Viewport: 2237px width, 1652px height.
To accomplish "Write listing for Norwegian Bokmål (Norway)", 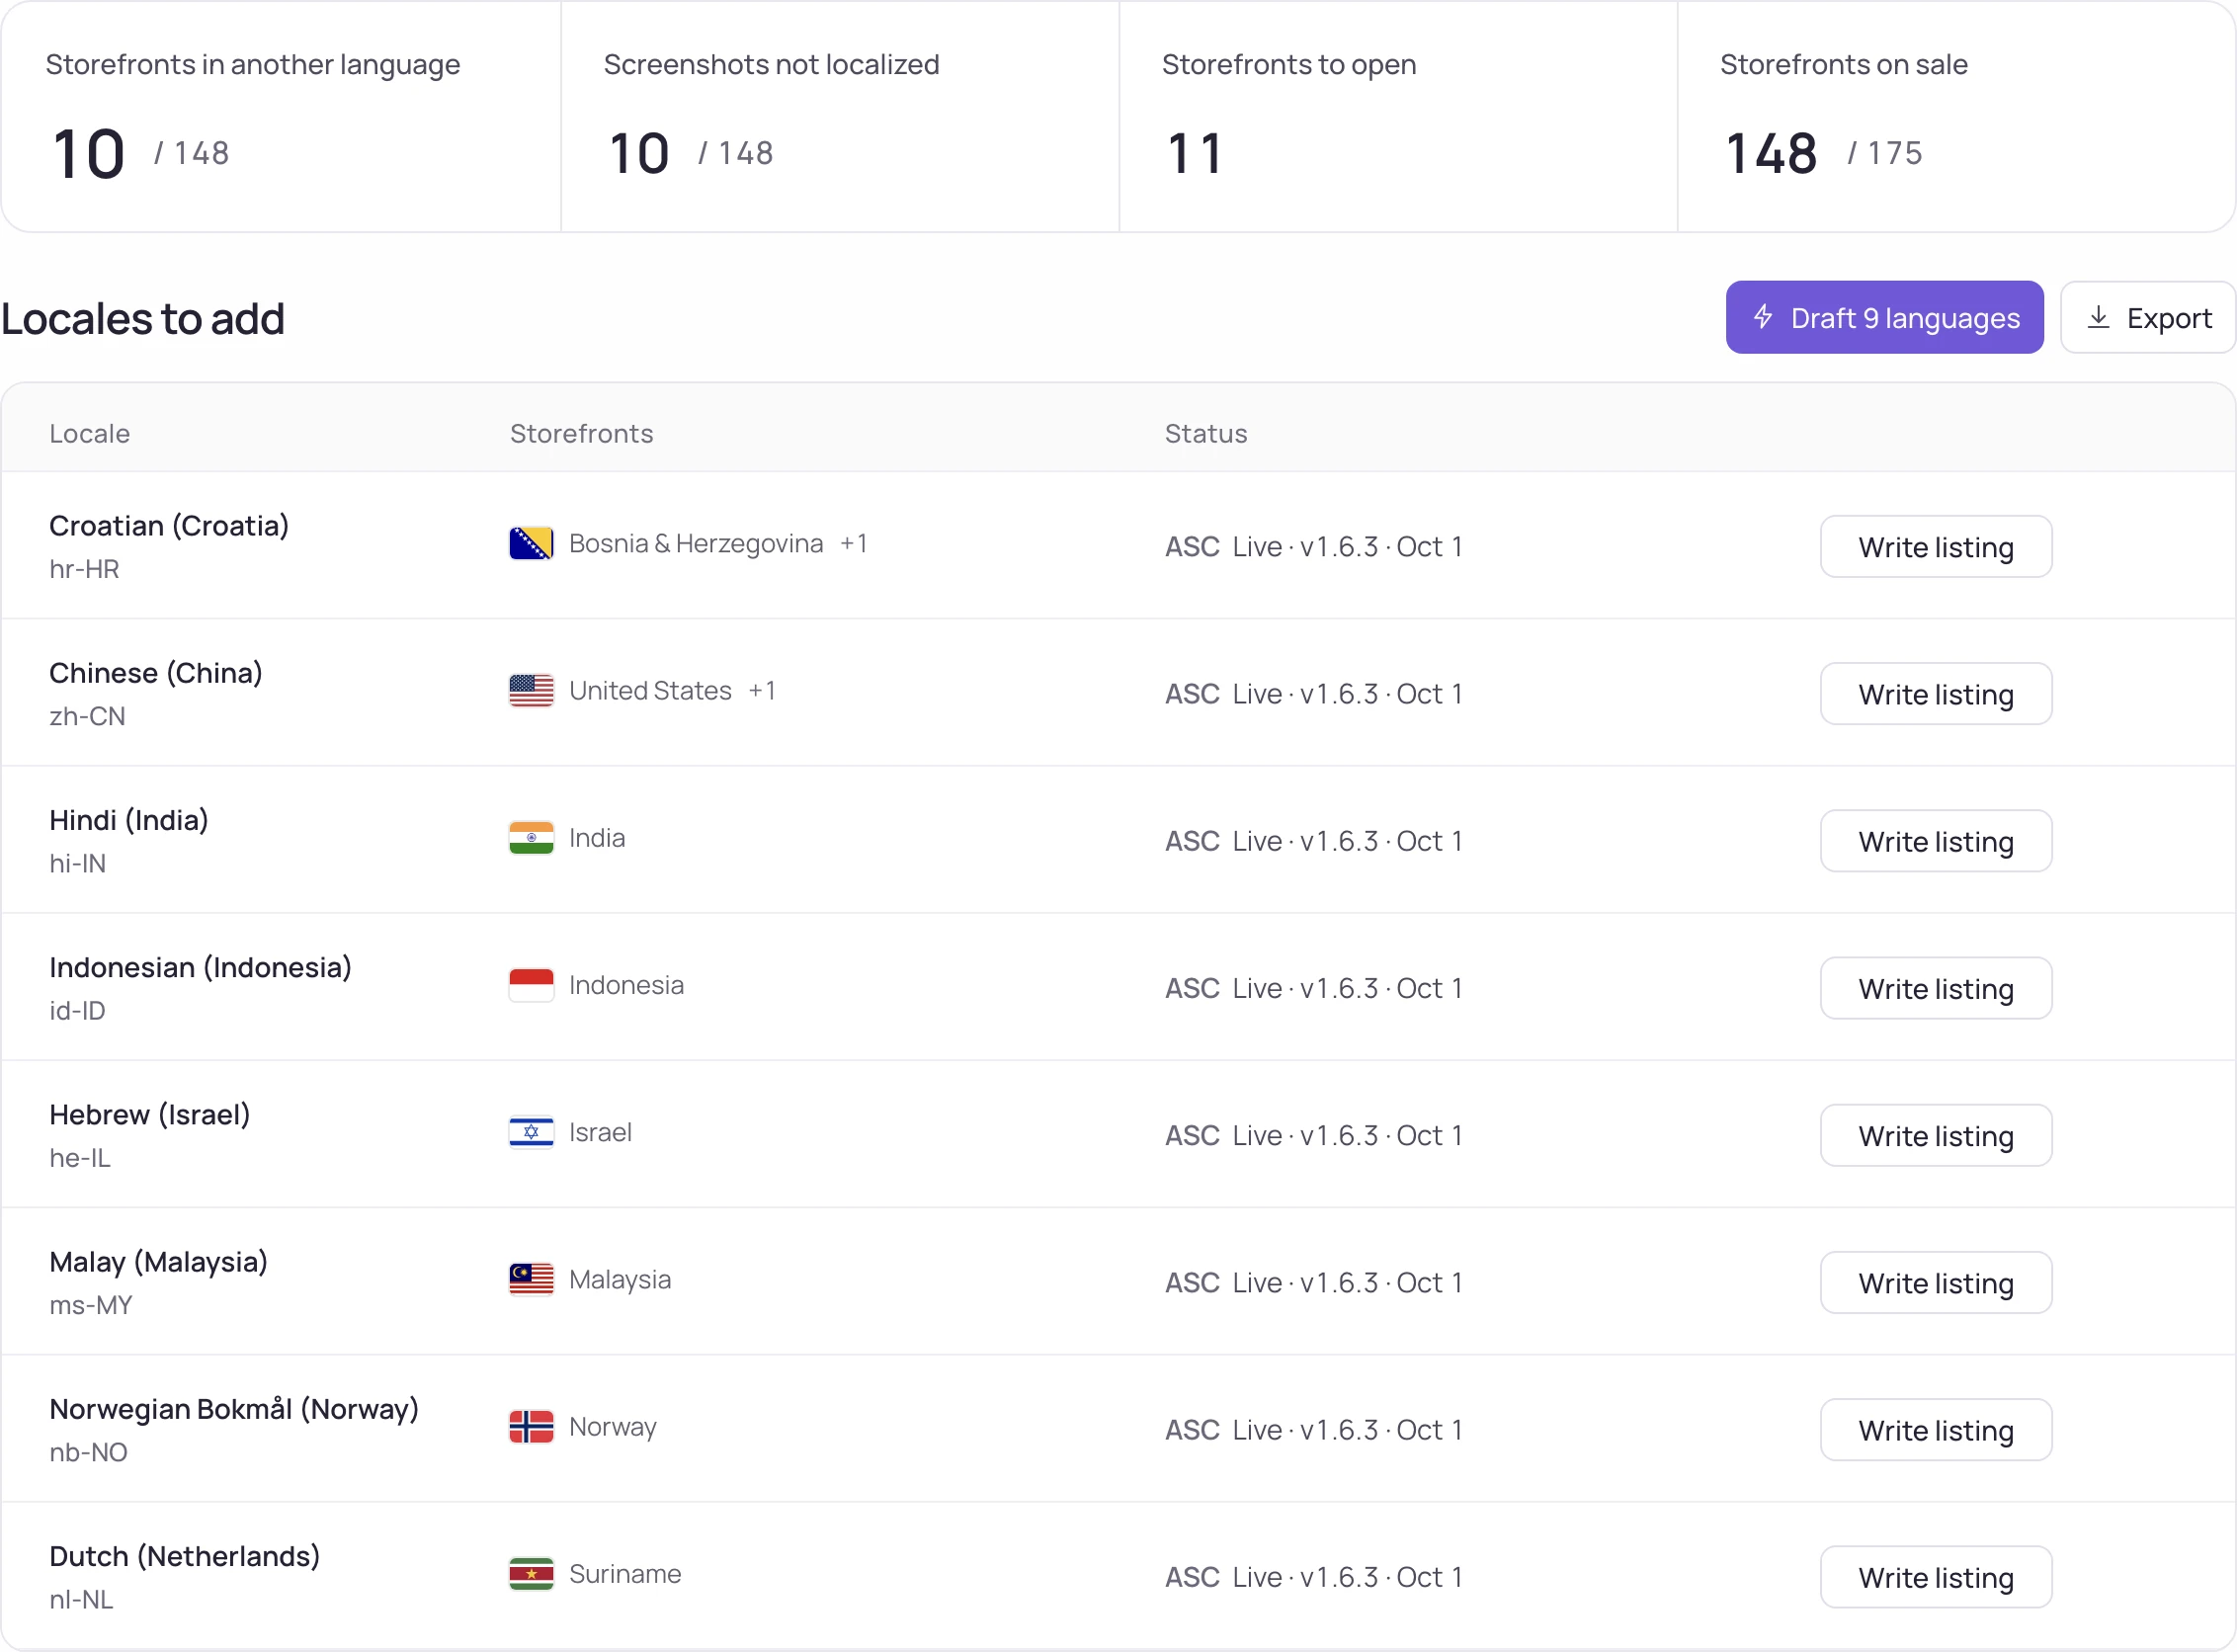I will 1935,1430.
